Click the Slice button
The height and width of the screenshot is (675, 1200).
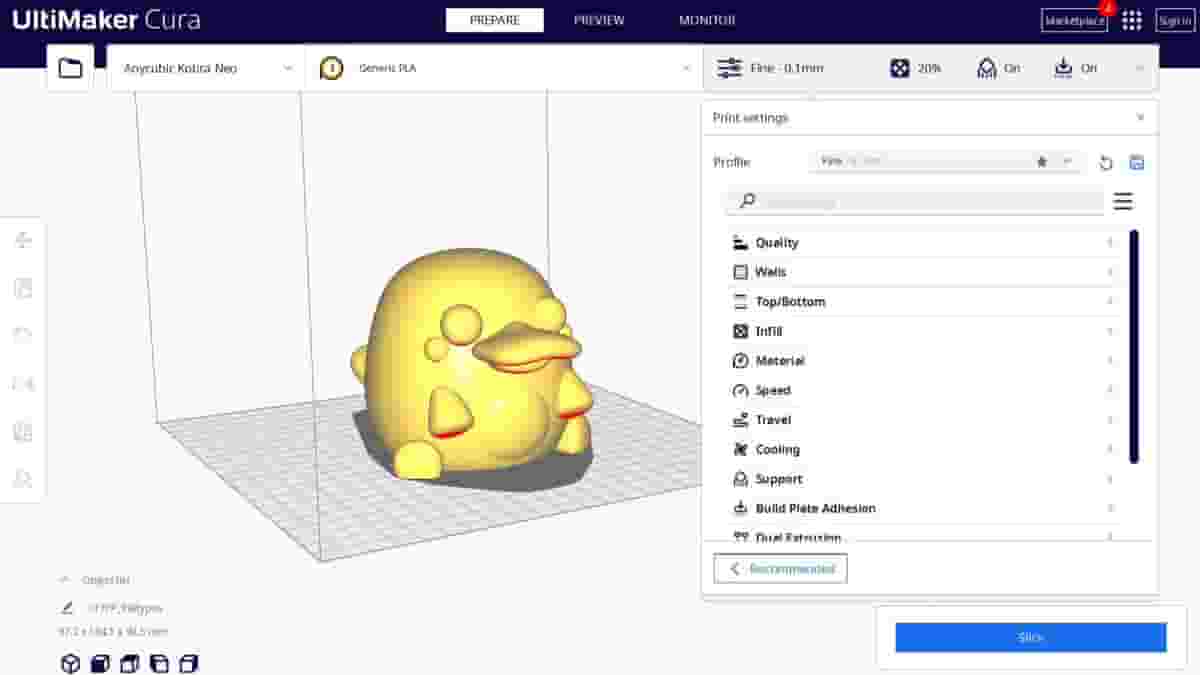click(1031, 637)
